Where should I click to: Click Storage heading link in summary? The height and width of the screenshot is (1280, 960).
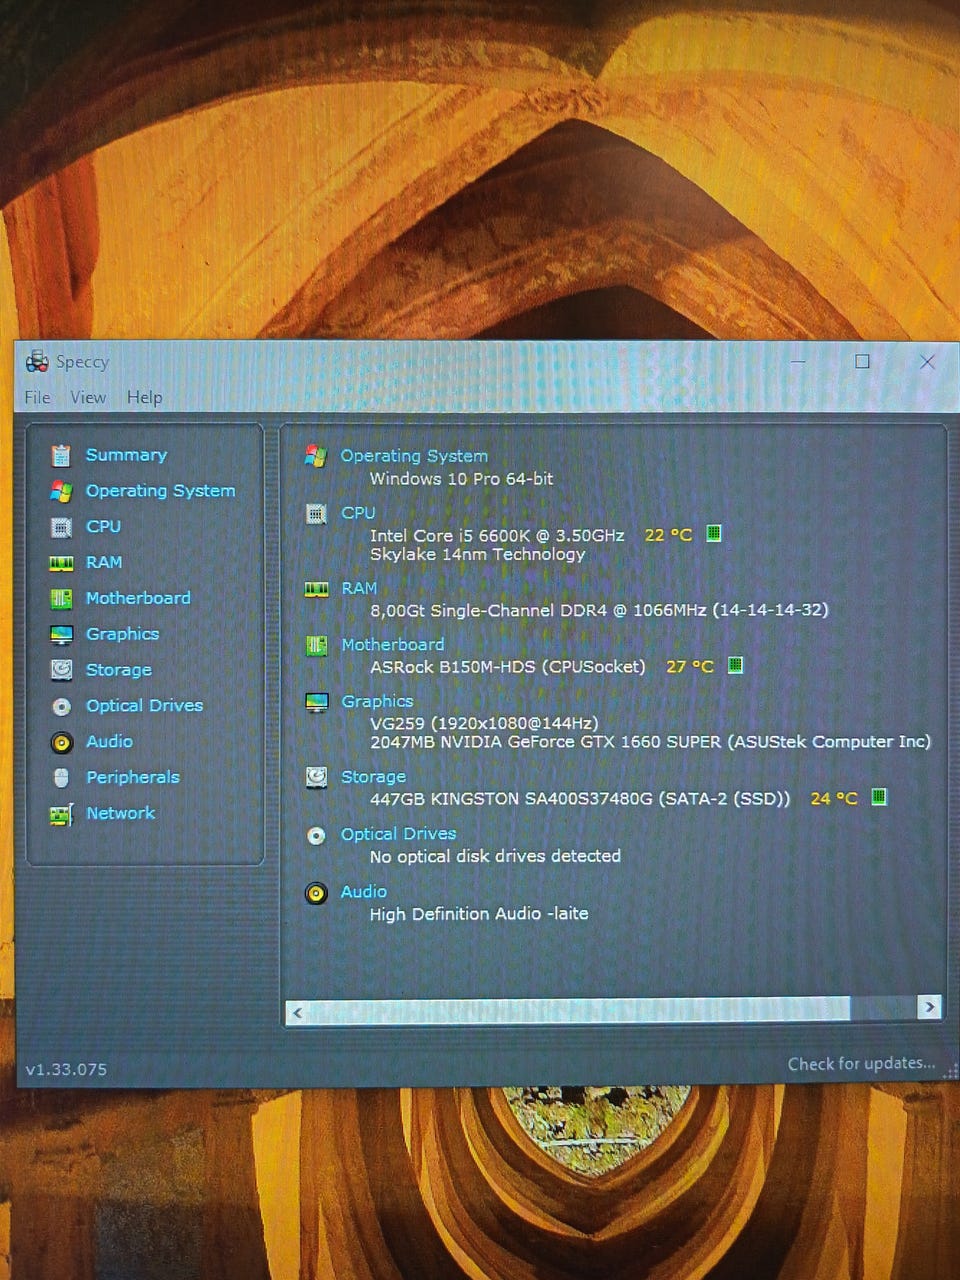(x=373, y=777)
